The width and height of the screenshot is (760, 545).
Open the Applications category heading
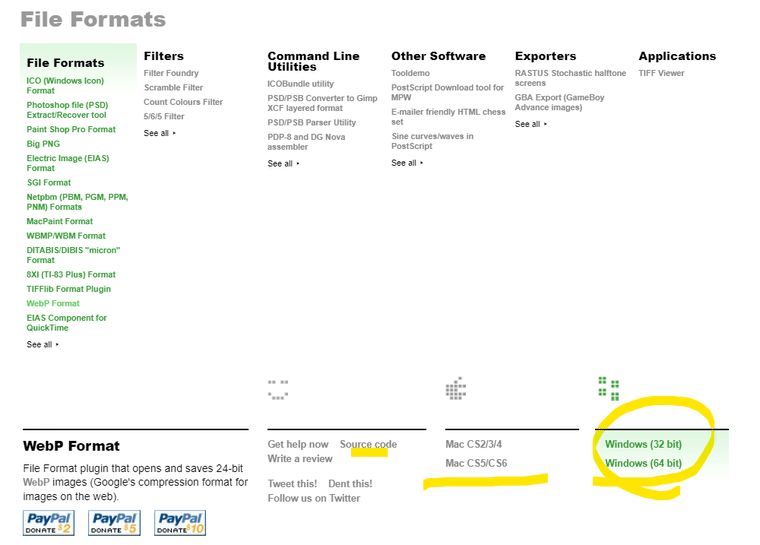pyautogui.click(x=677, y=57)
